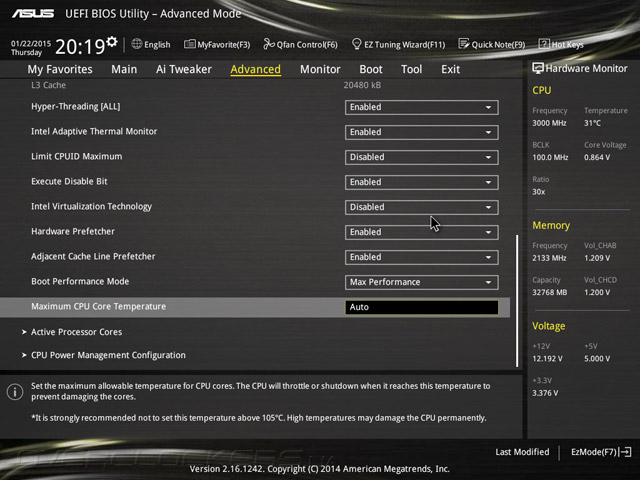Image resolution: width=640 pixels, height=480 pixels.
Task: Switch to the My Favorites tab
Action: [x=60, y=69]
